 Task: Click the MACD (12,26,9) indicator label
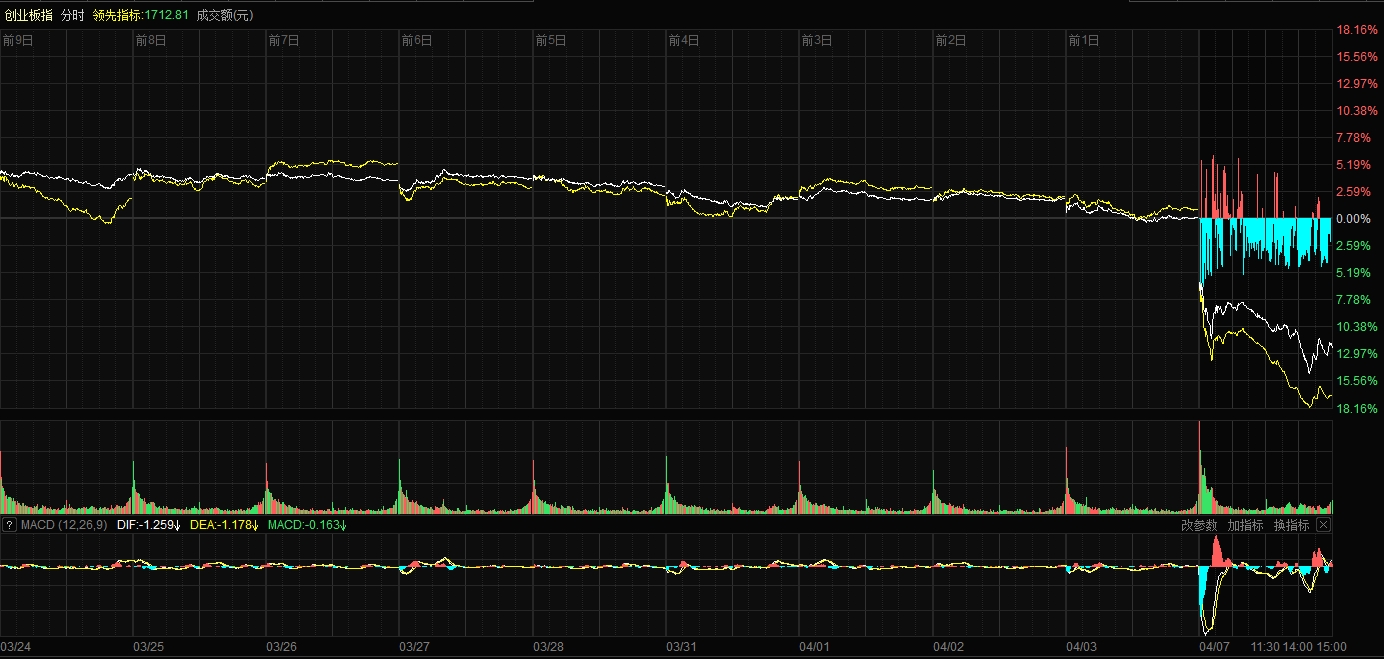point(63,525)
